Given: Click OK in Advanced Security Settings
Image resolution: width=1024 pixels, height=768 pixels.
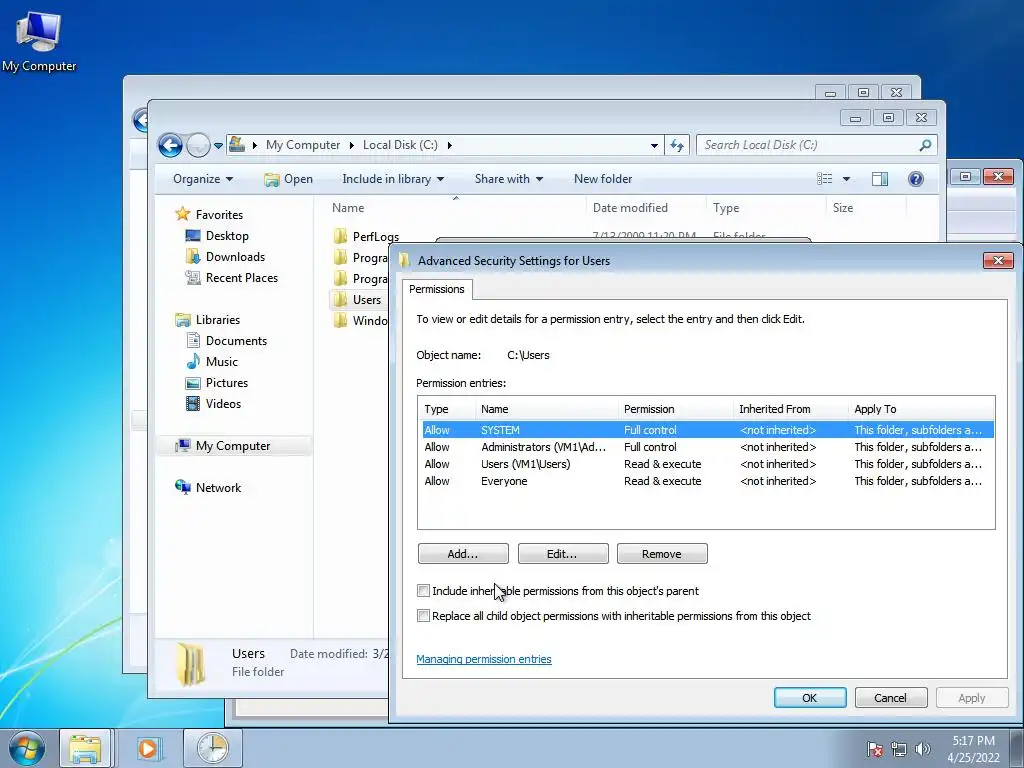Looking at the screenshot, I should click(810, 697).
